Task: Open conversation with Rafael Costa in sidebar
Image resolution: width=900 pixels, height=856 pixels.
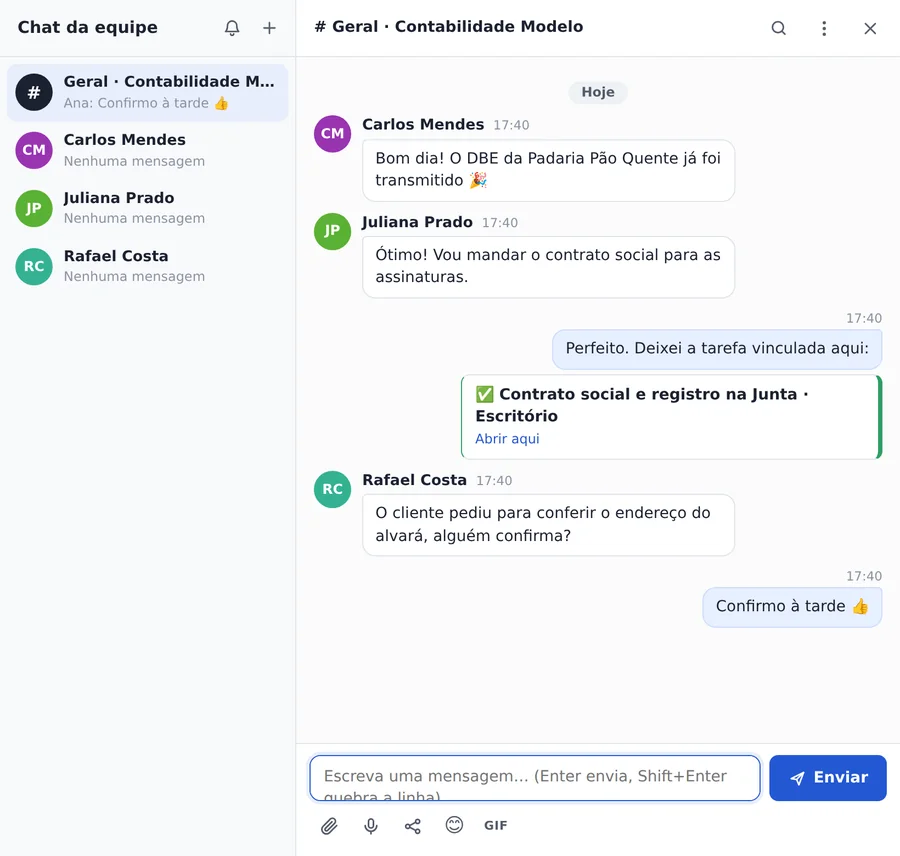Action: click(x=148, y=266)
